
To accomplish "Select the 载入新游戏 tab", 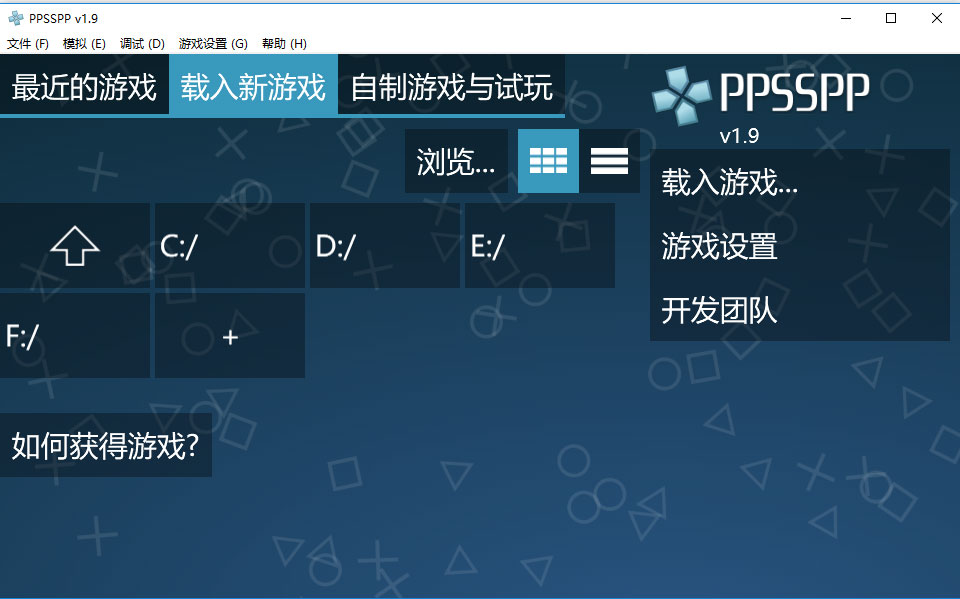I will (x=253, y=86).
